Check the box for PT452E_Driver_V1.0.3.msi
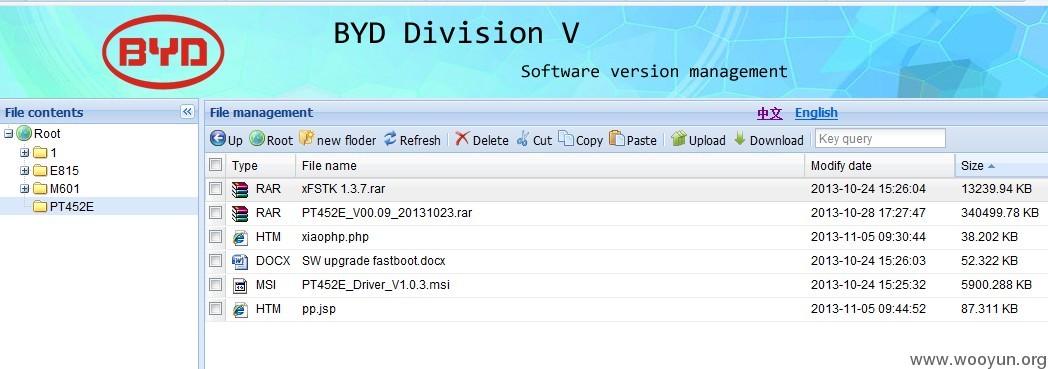Screen dimensions: 1048x369 [x=215, y=285]
